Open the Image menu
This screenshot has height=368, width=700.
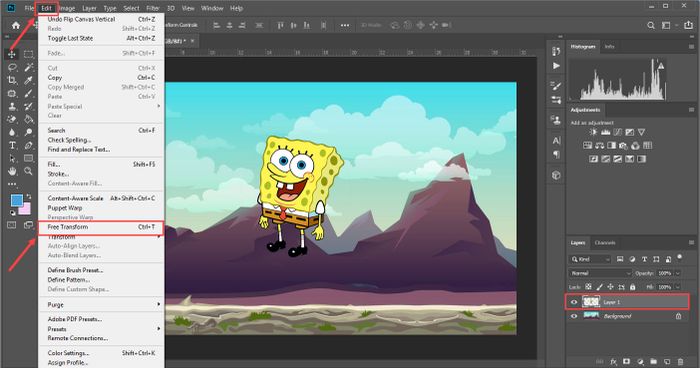(67, 8)
